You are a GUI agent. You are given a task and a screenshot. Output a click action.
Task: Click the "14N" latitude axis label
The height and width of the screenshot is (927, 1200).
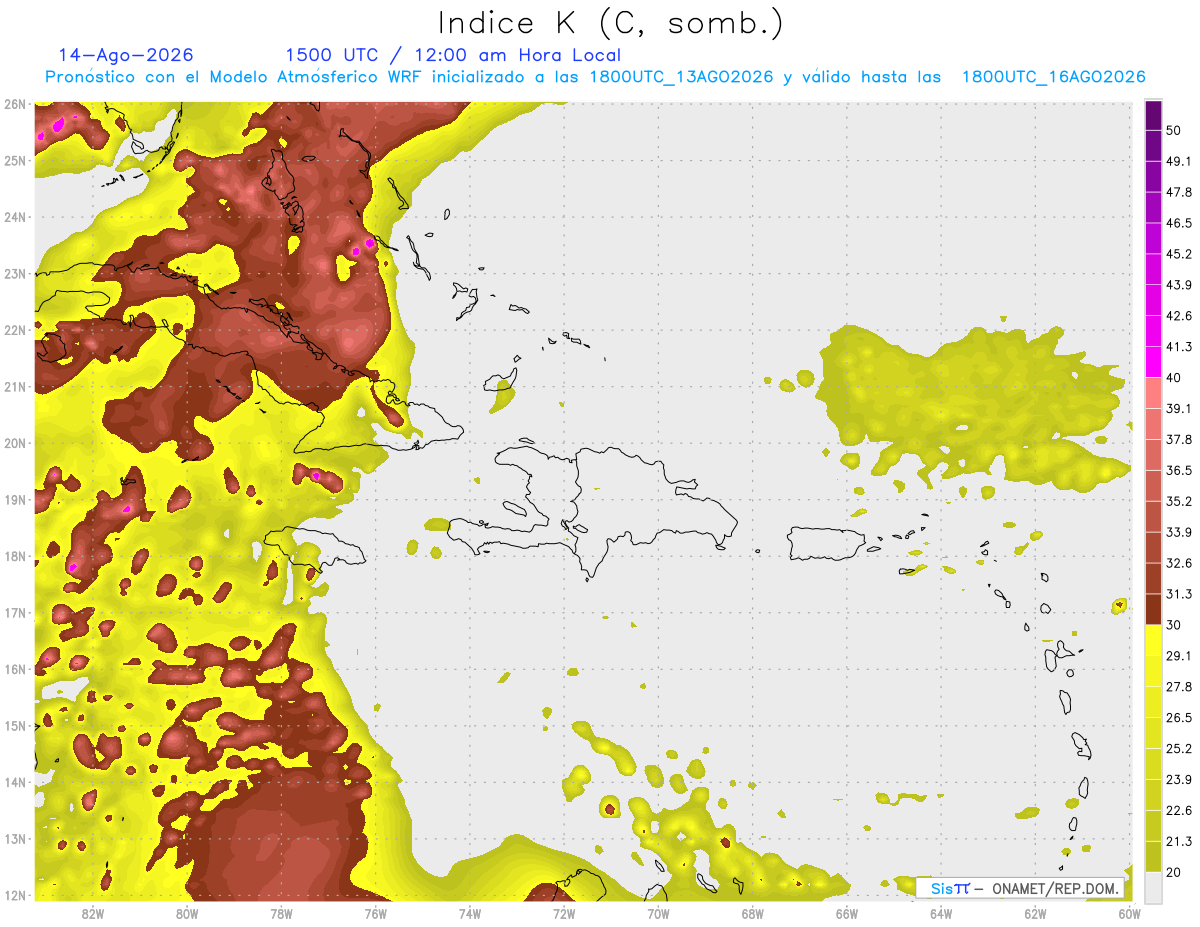coord(15,782)
